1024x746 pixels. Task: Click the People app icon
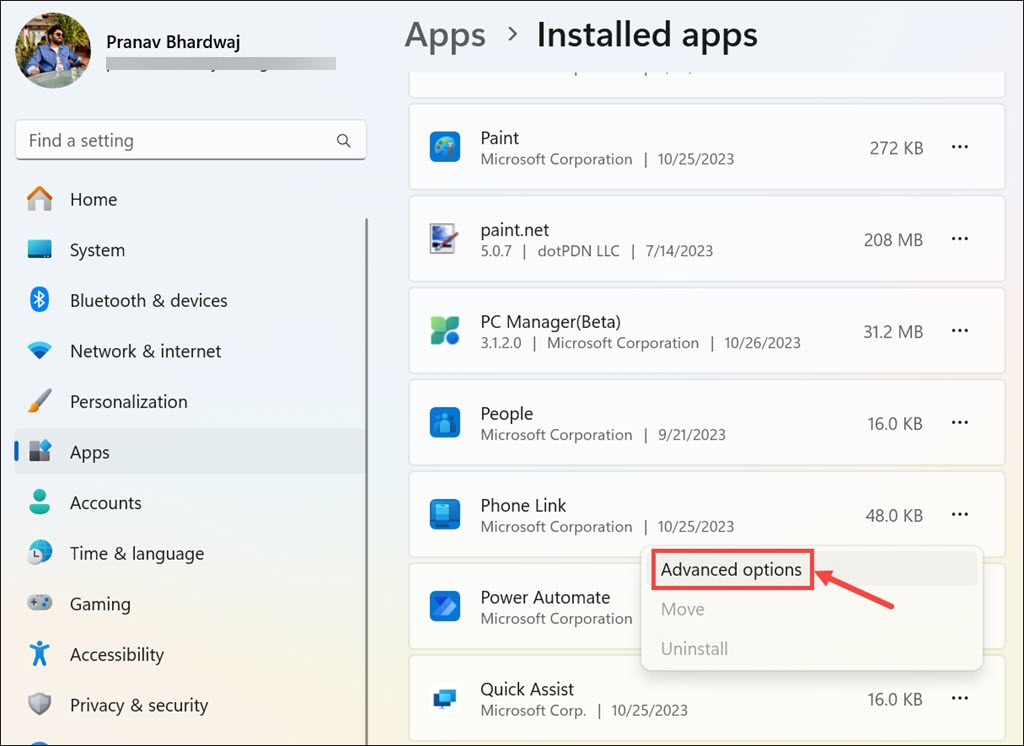pos(444,423)
